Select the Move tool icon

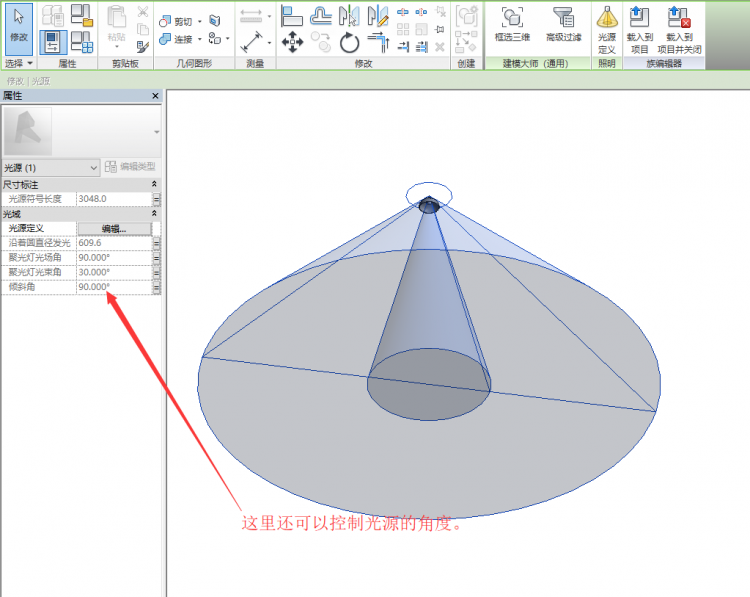(x=292, y=42)
